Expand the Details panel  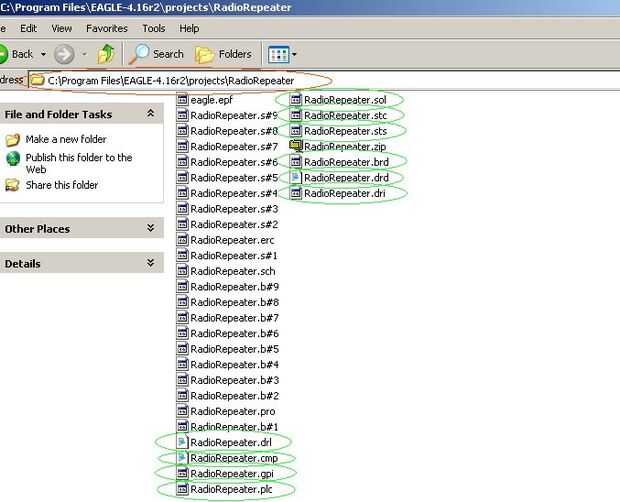click(150, 263)
